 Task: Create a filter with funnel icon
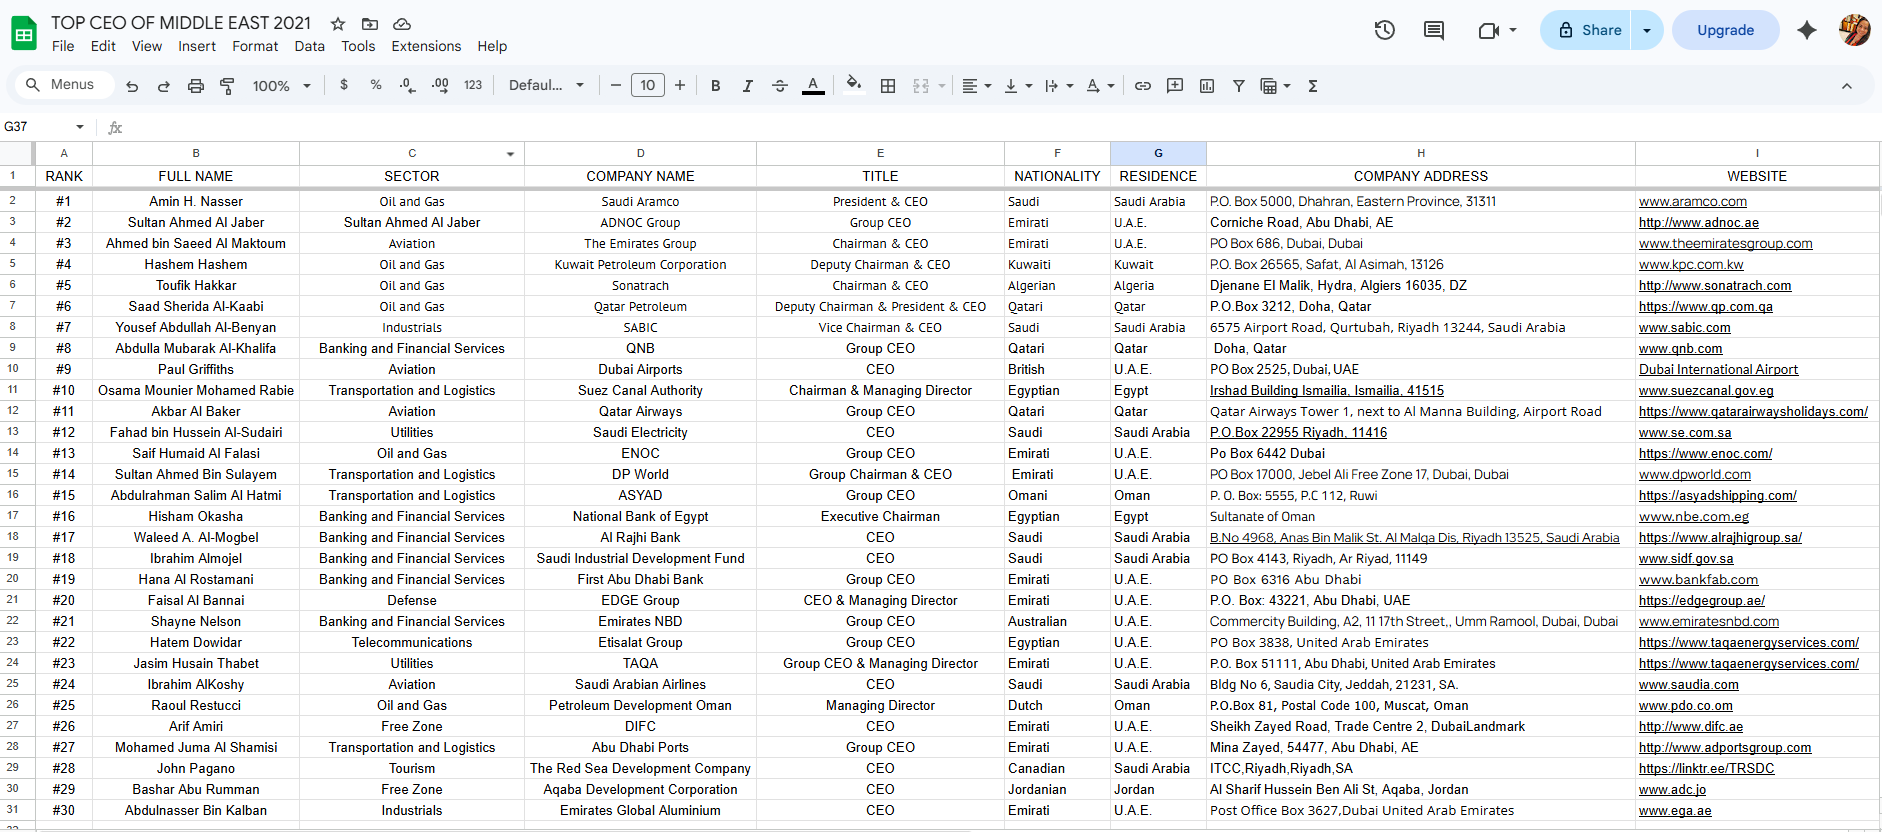pyautogui.click(x=1239, y=86)
